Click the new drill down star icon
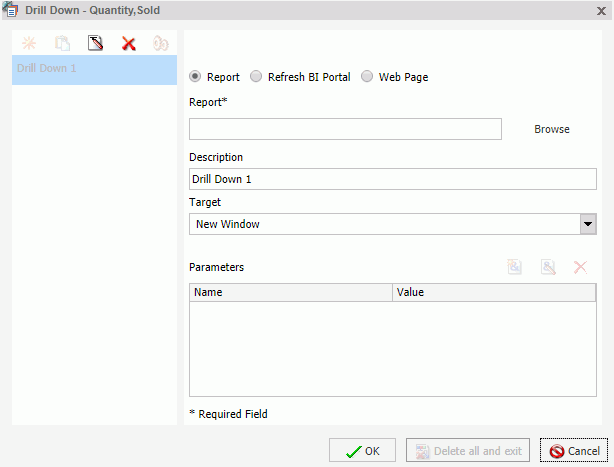Image resolution: width=614 pixels, height=467 pixels. coord(29,43)
